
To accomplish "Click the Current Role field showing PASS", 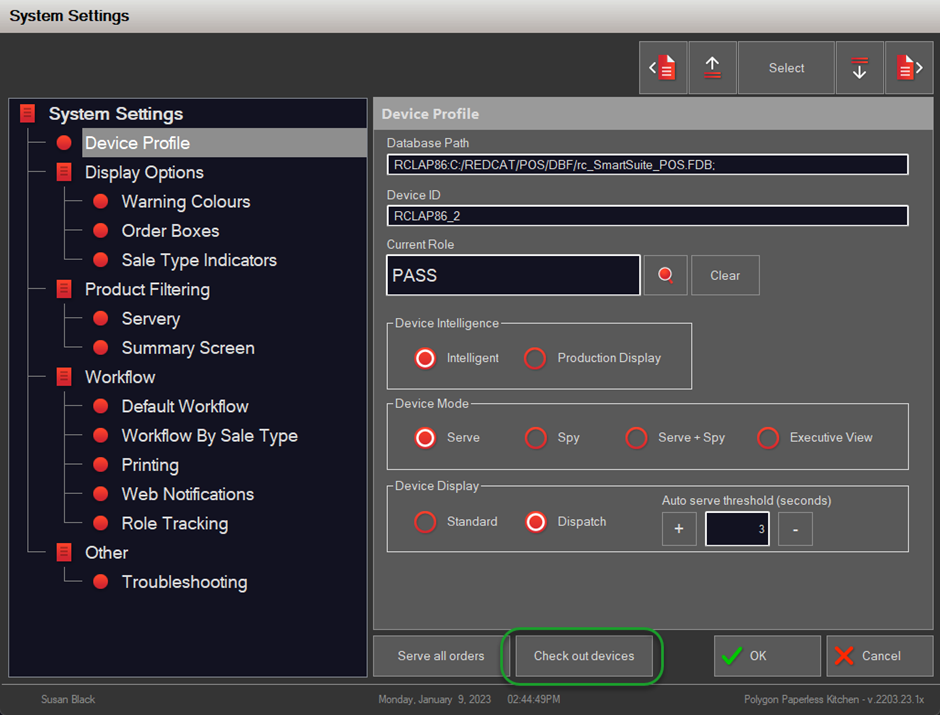I will (x=513, y=275).
